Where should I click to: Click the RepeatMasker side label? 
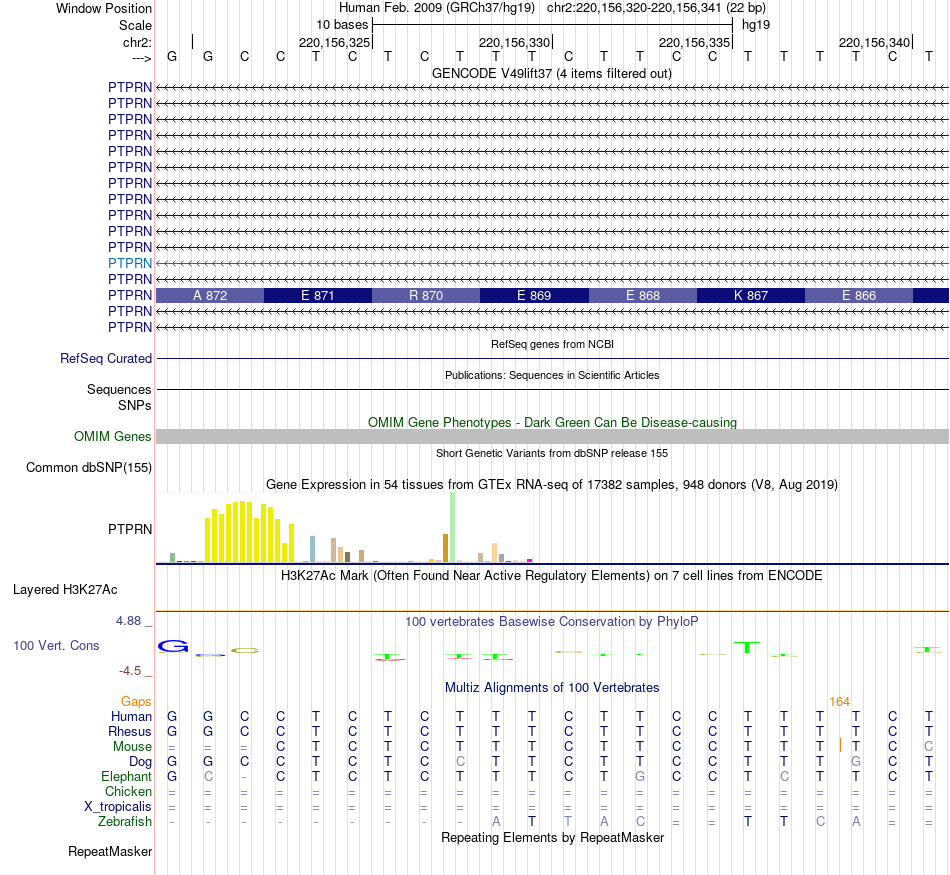click(x=110, y=851)
